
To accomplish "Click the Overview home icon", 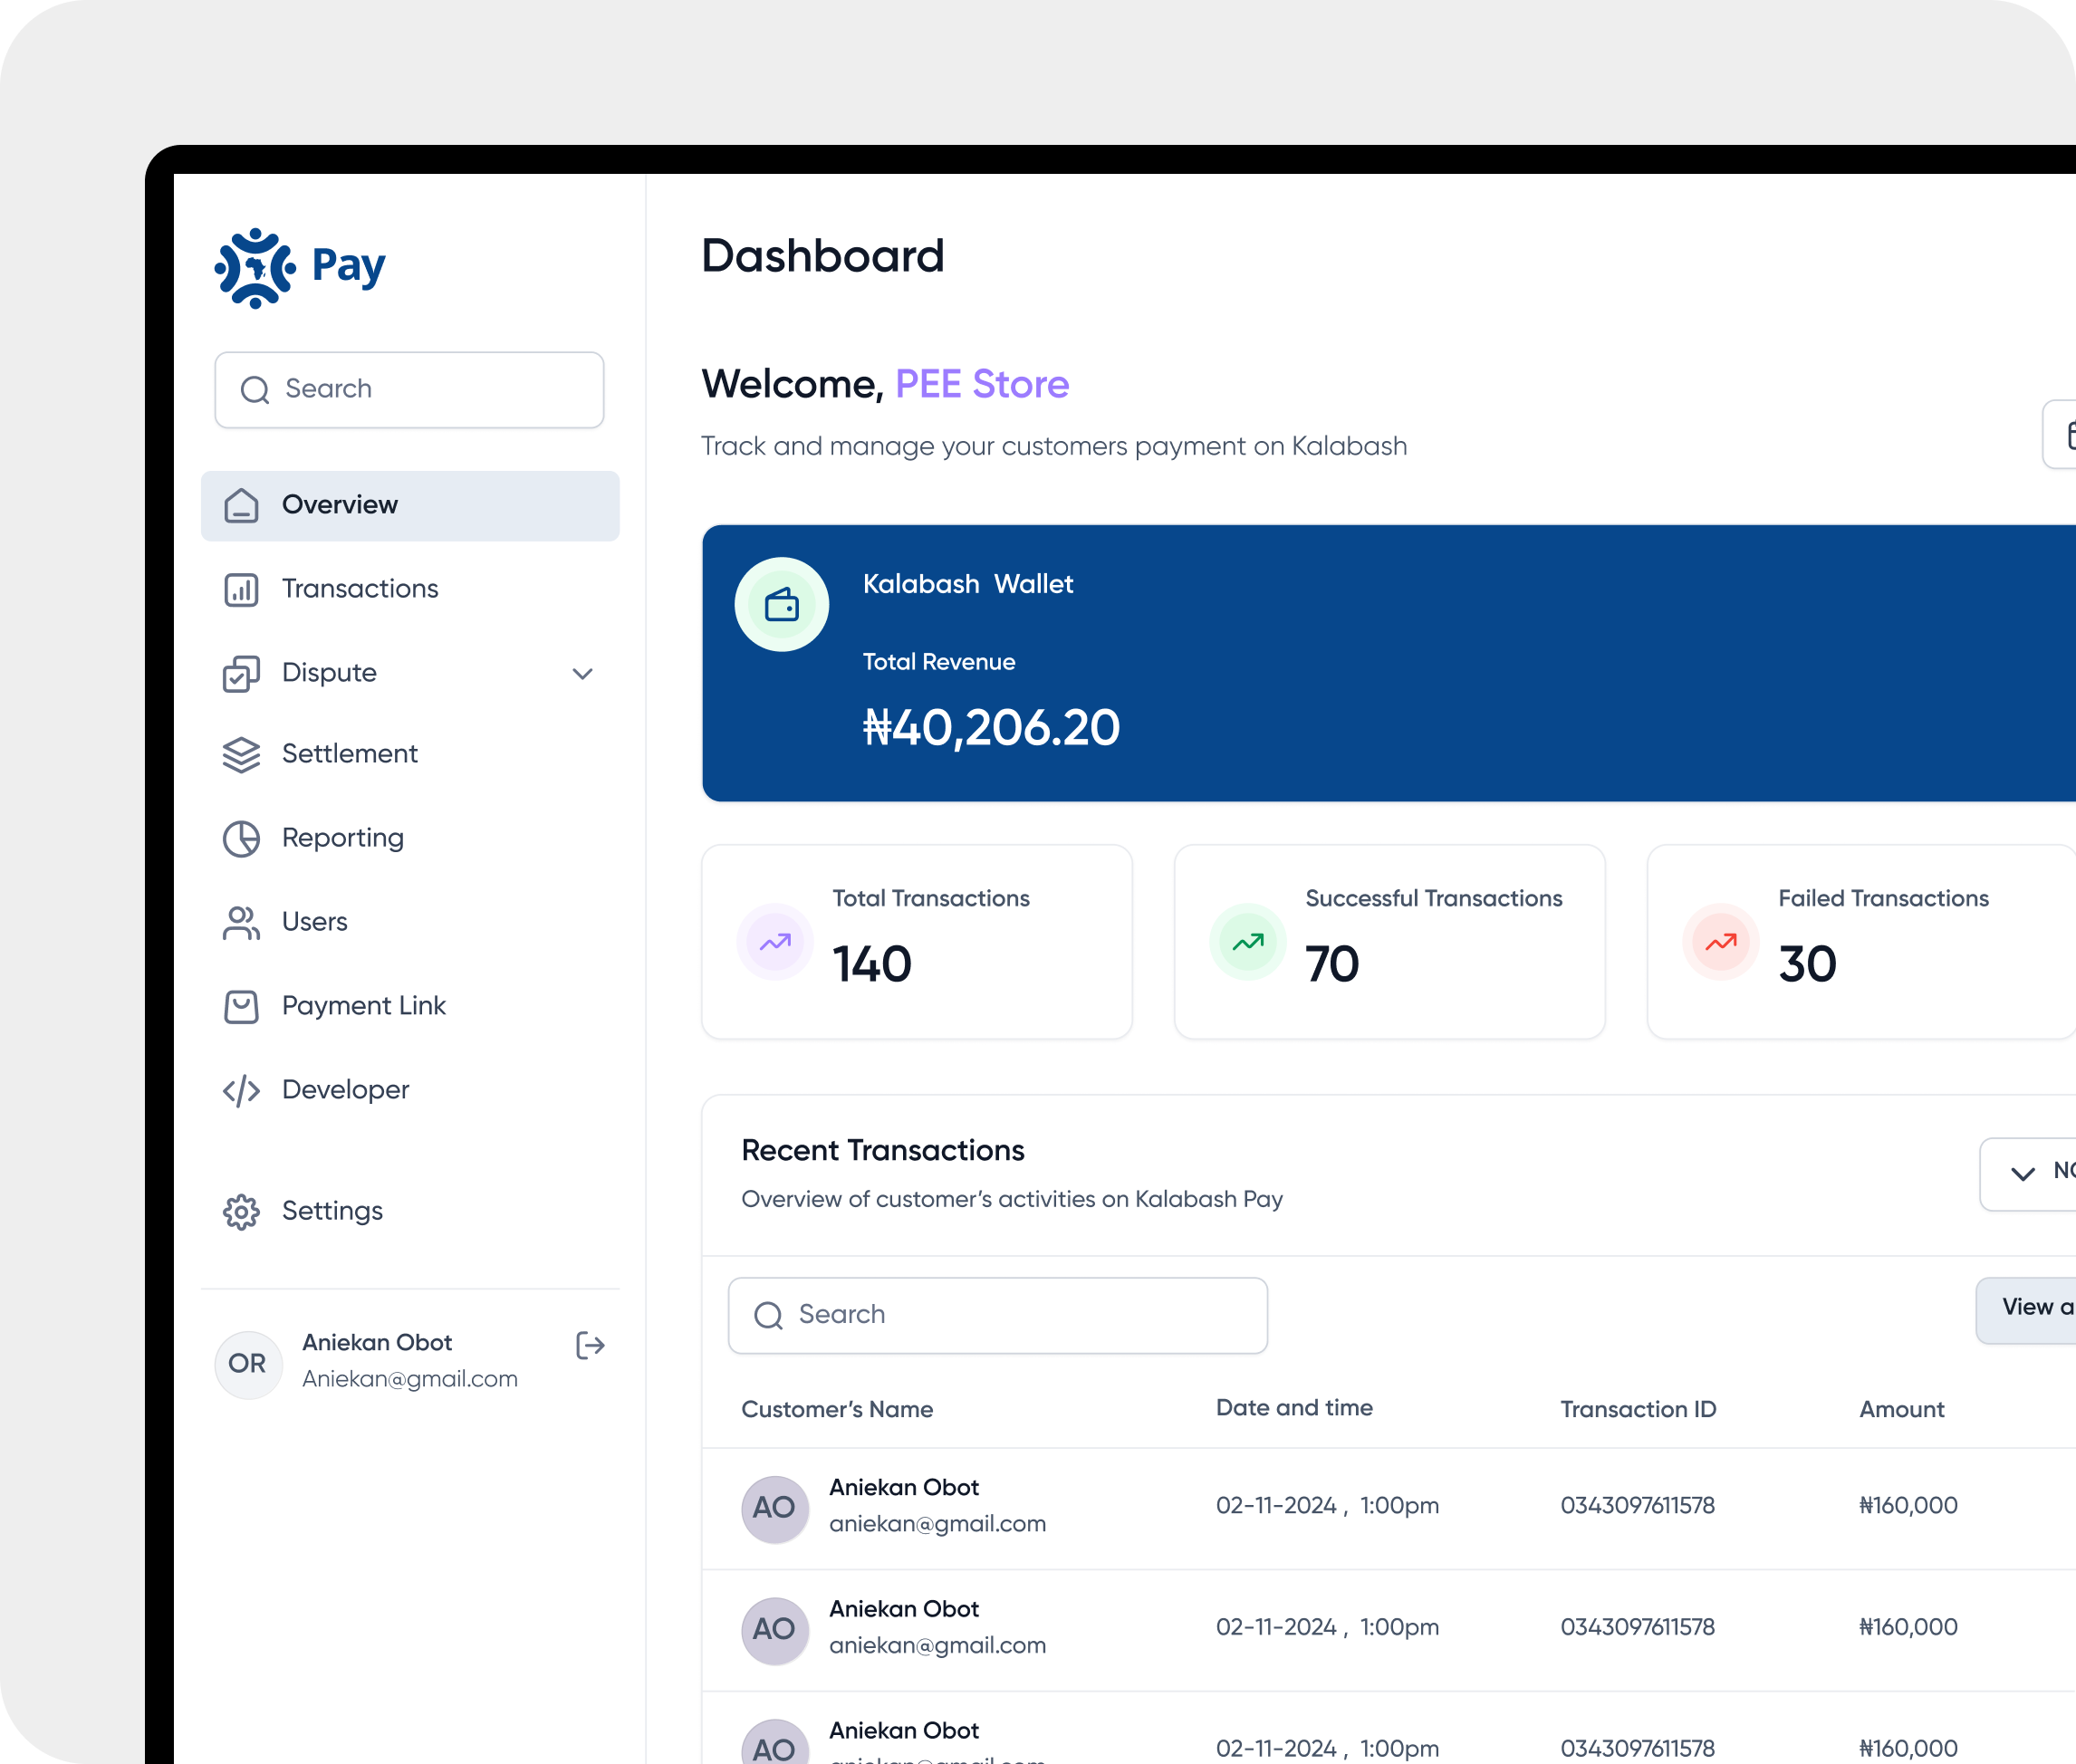I will point(241,506).
